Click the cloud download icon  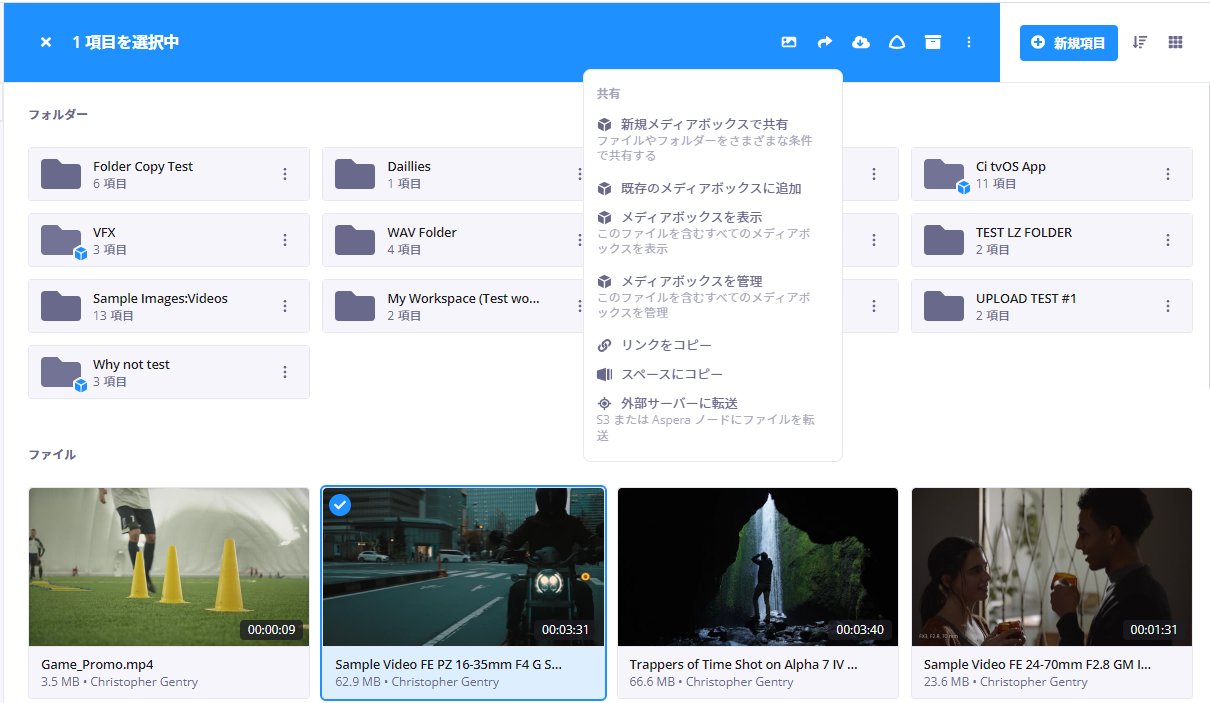pos(861,42)
